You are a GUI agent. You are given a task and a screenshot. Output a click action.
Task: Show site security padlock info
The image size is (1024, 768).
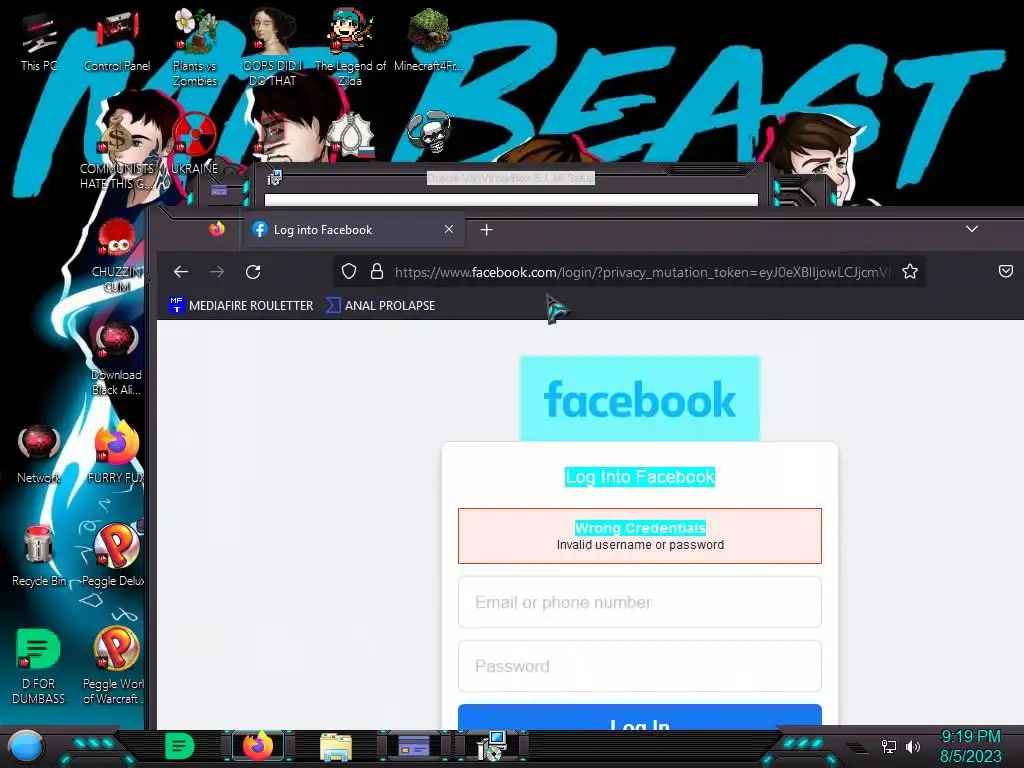[377, 271]
